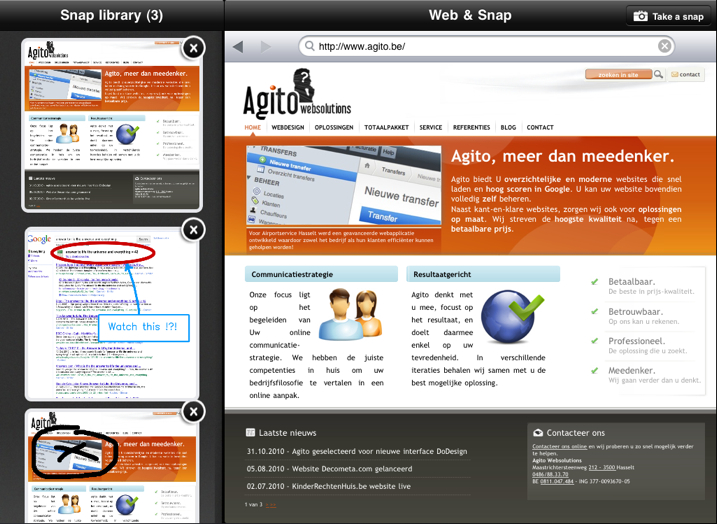This screenshot has width=717, height=524.
Task: Open the Google snap with 'Watch this' note
Action: pyautogui.click(x=112, y=314)
